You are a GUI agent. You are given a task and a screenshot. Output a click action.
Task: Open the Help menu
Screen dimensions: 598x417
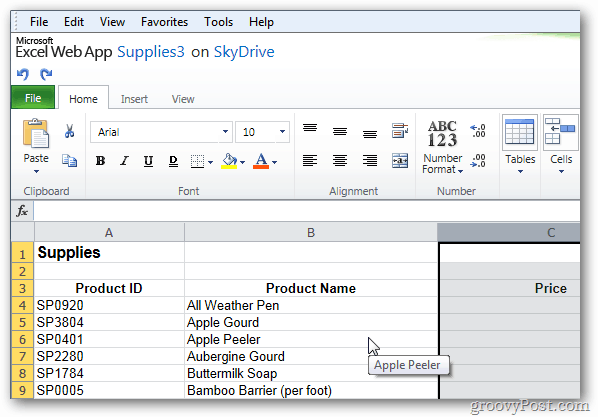click(261, 22)
